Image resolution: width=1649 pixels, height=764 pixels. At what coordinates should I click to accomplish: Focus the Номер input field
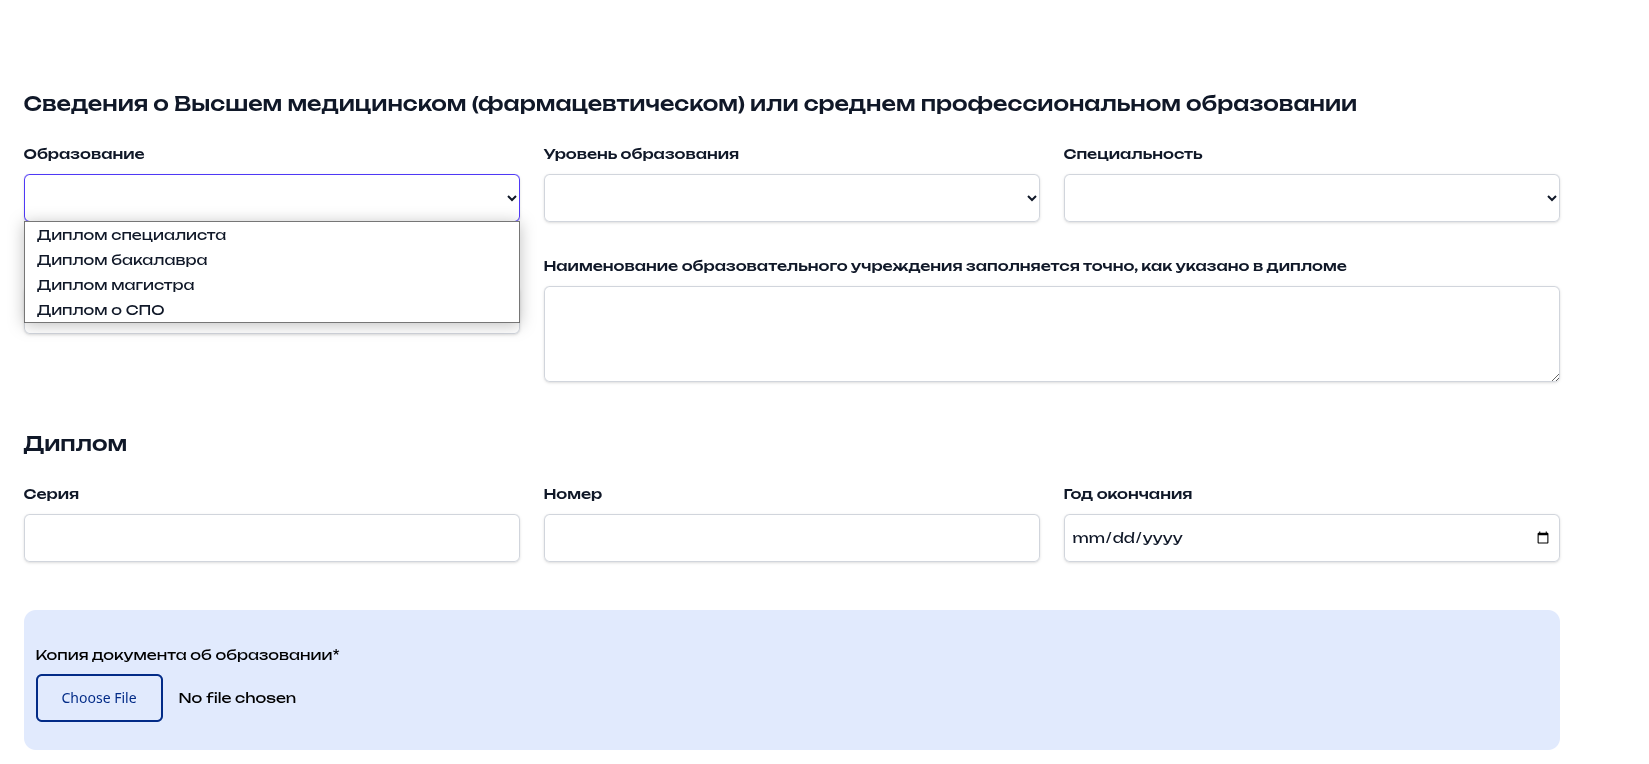click(791, 538)
